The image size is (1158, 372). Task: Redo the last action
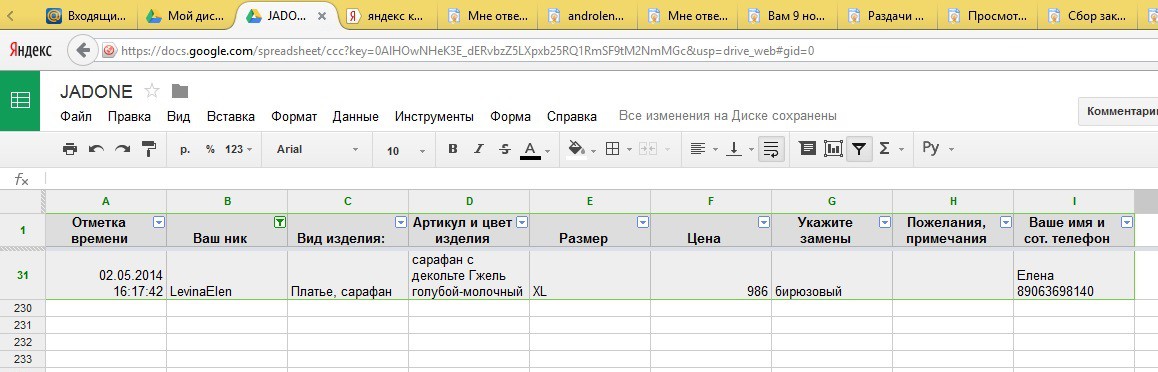(122, 149)
